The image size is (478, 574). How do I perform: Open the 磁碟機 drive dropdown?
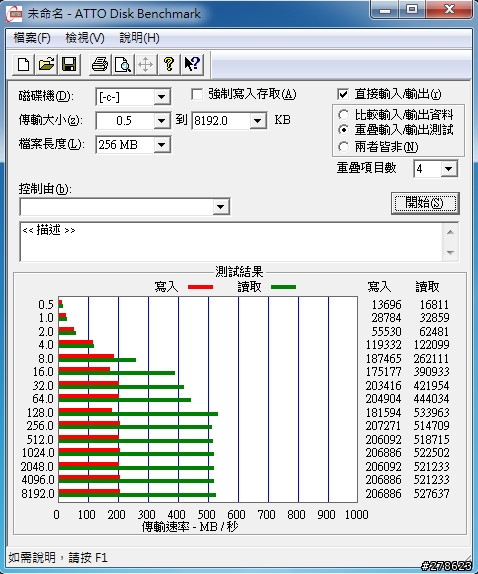tap(161, 97)
